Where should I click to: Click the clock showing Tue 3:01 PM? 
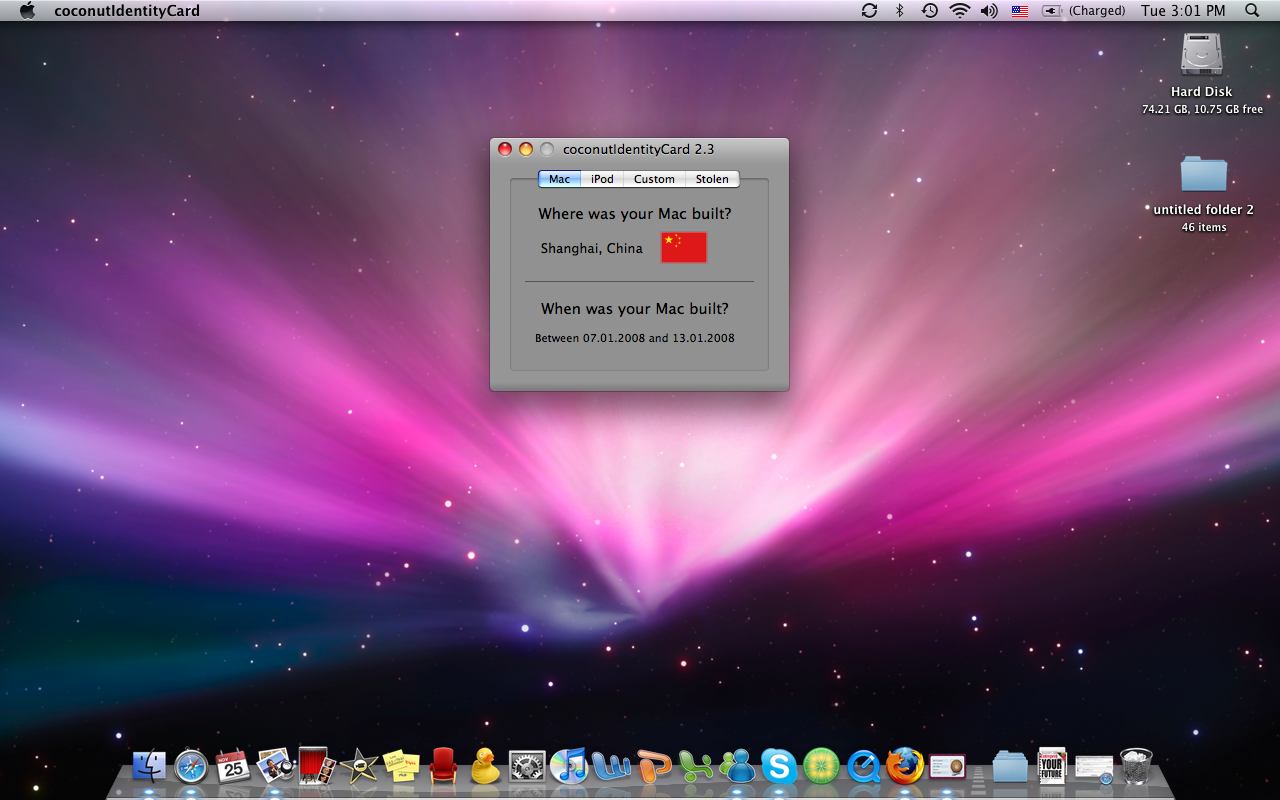[x=1183, y=11]
